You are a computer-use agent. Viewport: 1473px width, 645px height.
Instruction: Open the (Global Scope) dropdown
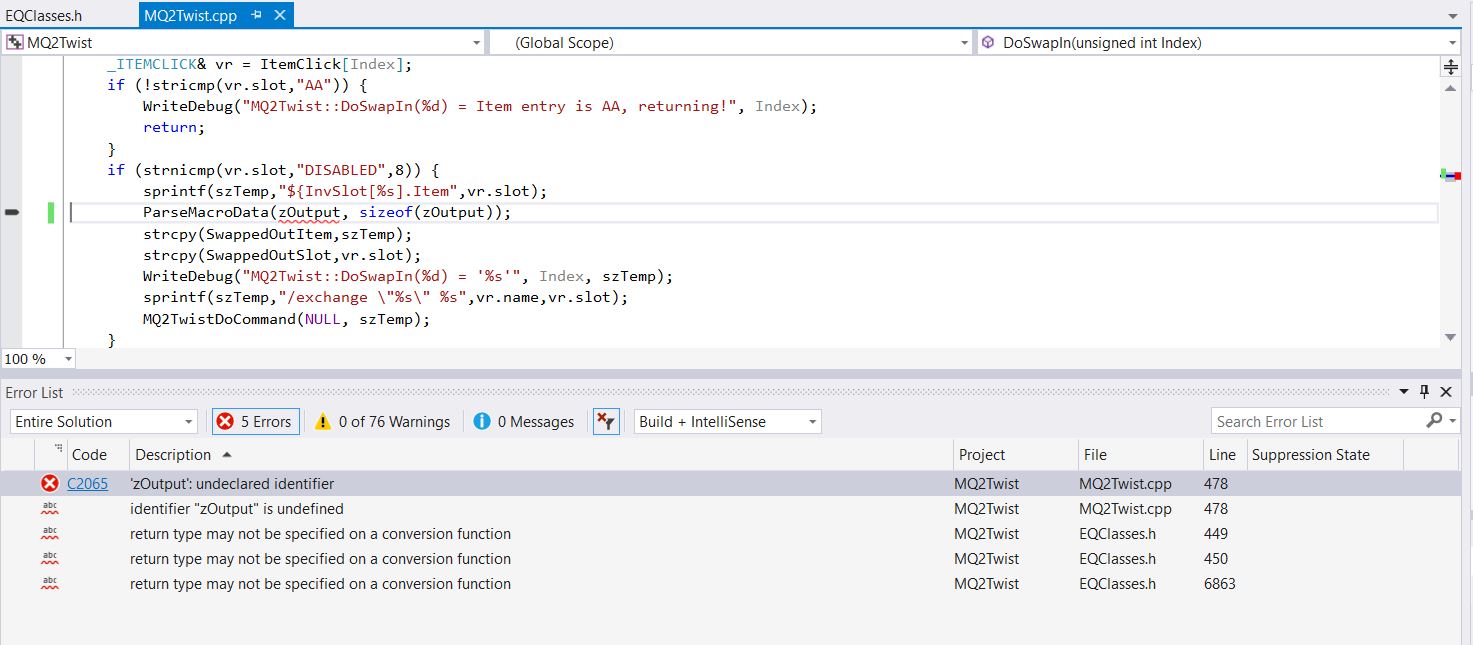(x=964, y=43)
